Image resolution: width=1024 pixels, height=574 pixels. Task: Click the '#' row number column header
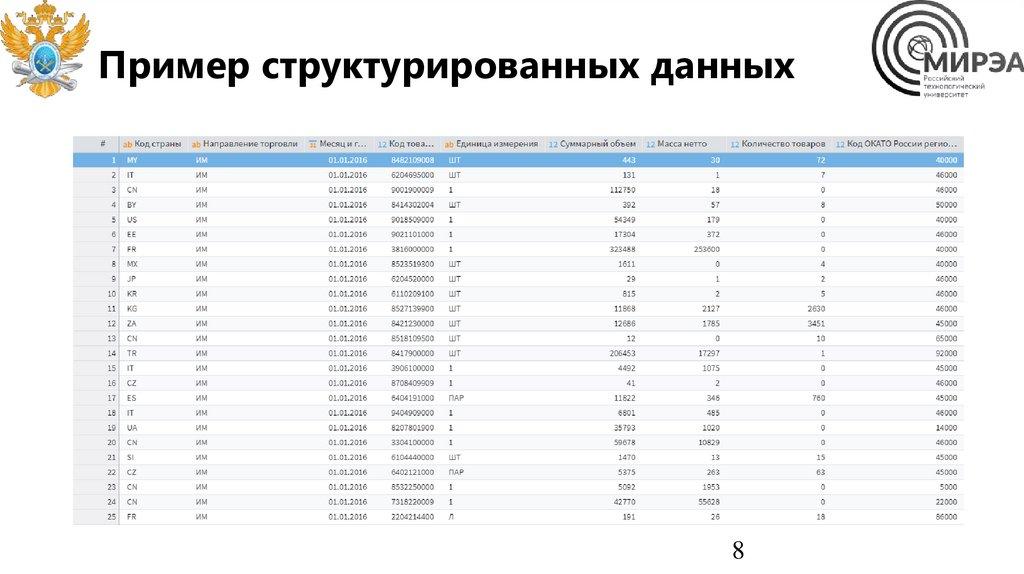[103, 144]
